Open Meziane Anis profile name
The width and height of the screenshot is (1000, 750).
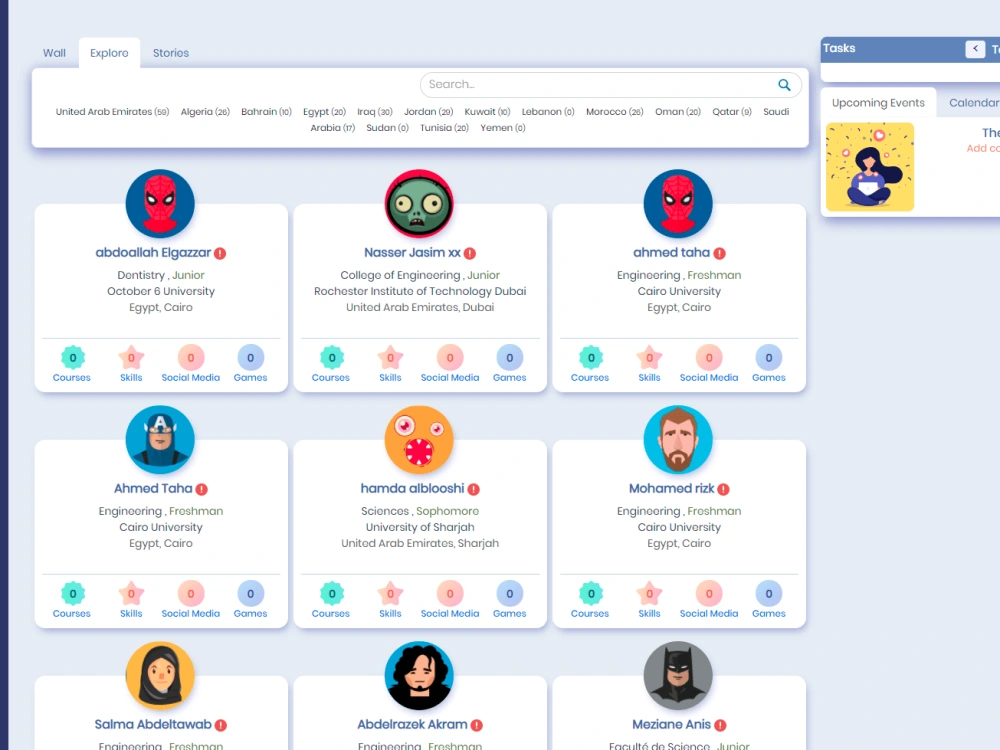point(671,724)
